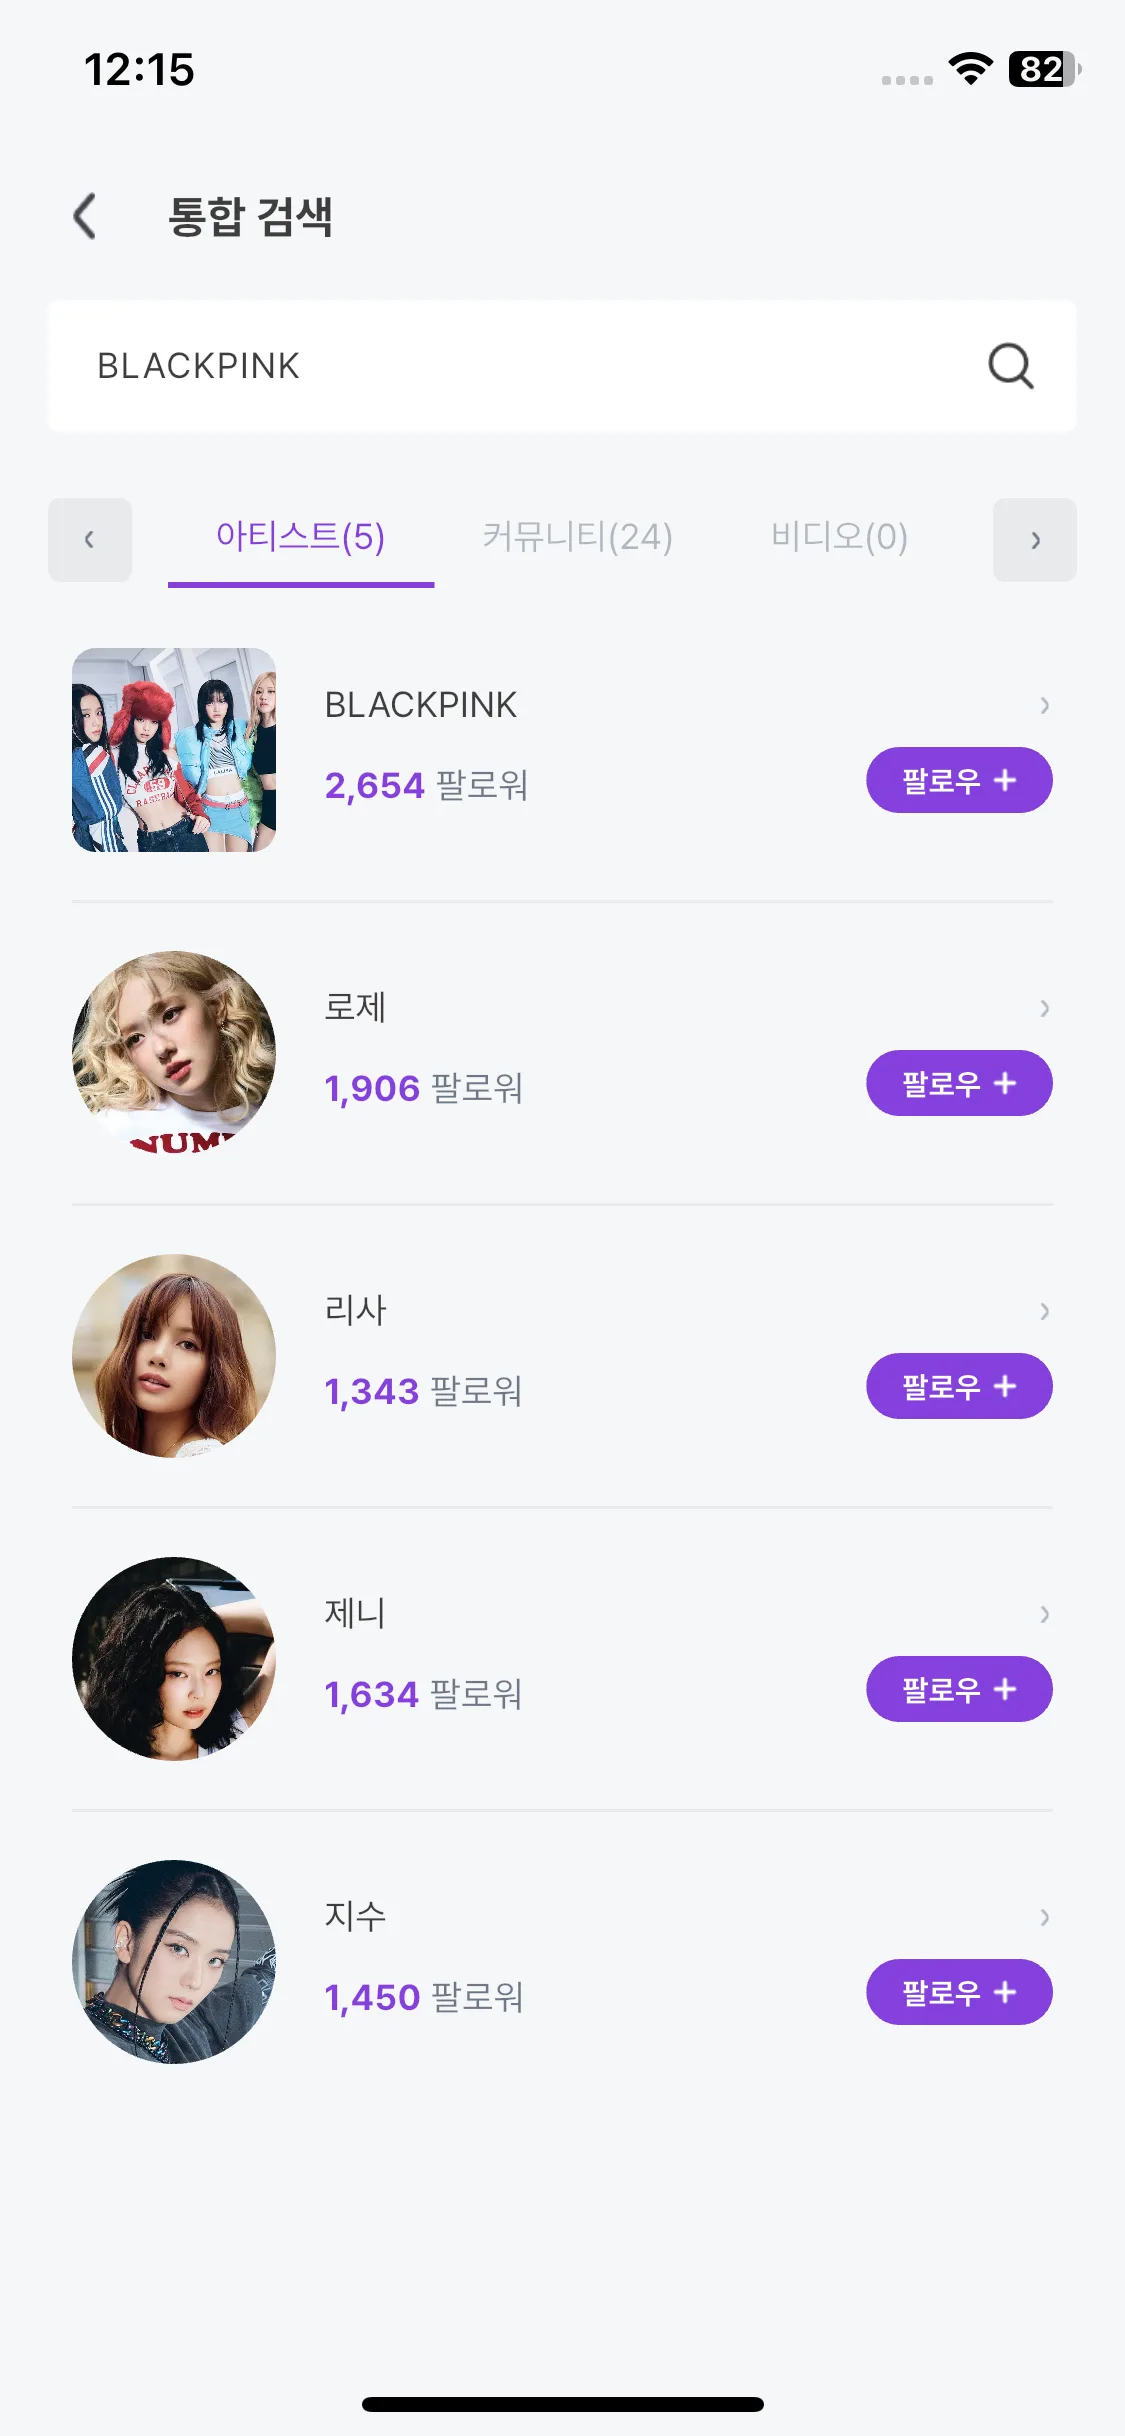Follow 리사 with the 팔로우 + button
Screen dimensions: 1125x2436
(x=959, y=1386)
